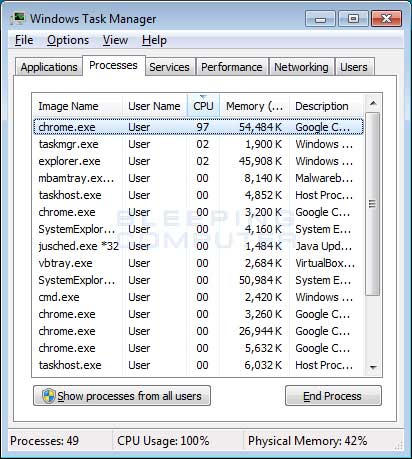Image resolution: width=412 pixels, height=459 pixels.
Task: Sort processes by Memory column header
Action: pyautogui.click(x=255, y=106)
